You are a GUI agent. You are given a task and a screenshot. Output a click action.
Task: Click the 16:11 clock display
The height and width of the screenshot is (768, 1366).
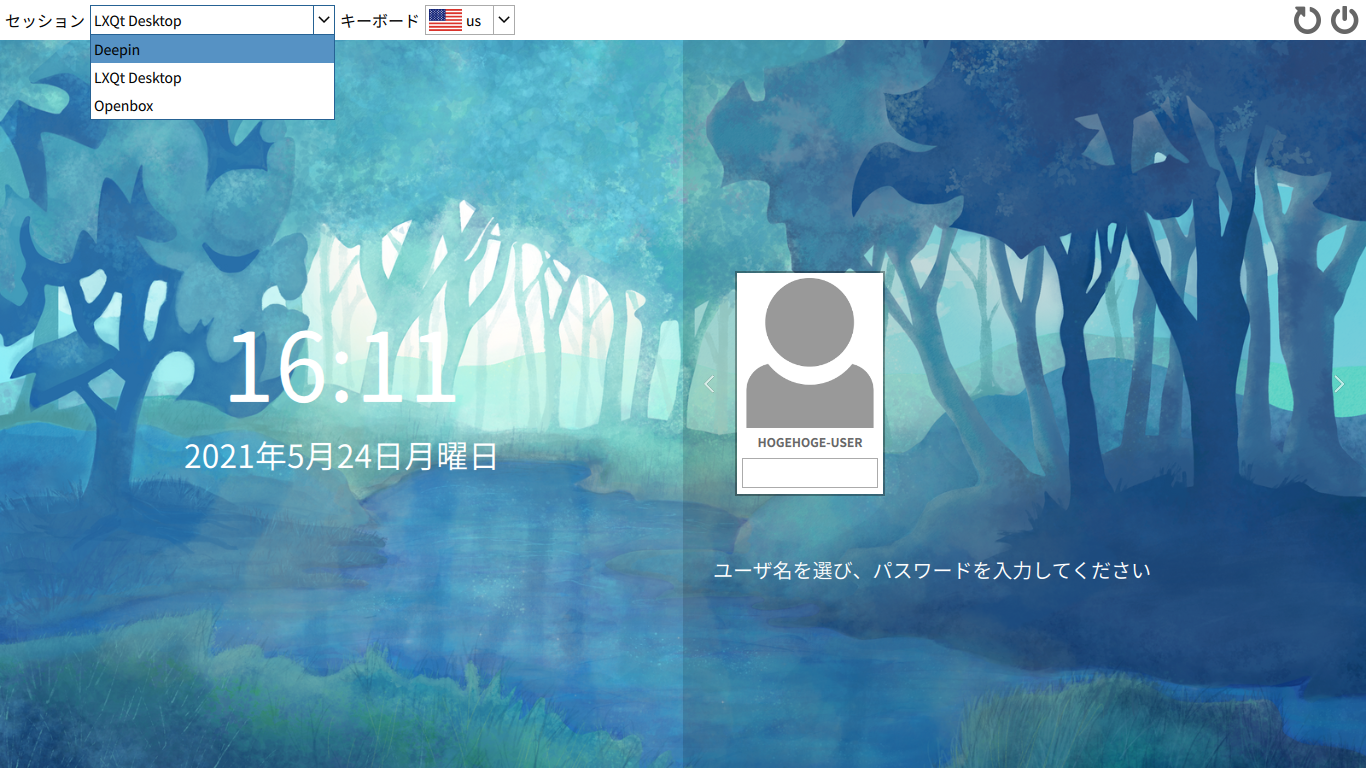click(343, 368)
